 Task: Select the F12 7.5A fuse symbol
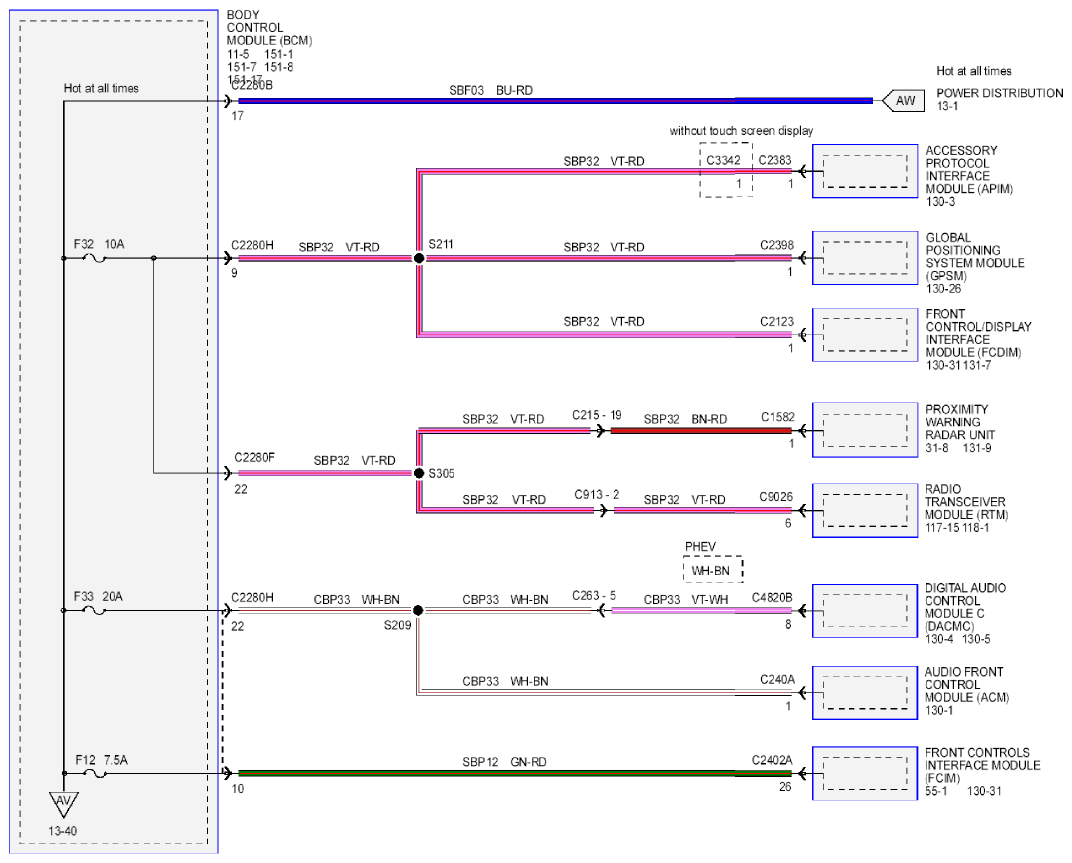tap(94, 773)
